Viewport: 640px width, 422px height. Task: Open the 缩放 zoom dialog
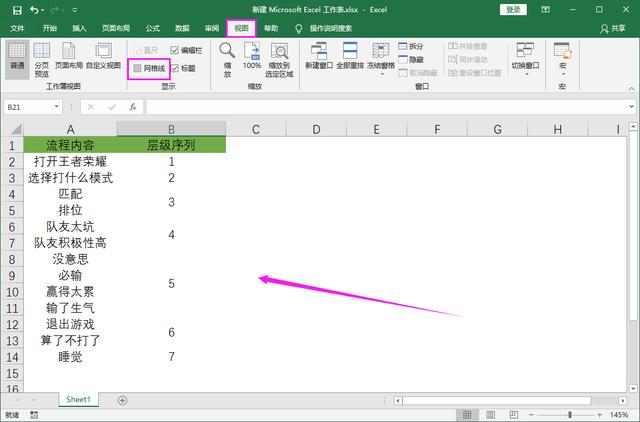[x=227, y=60]
